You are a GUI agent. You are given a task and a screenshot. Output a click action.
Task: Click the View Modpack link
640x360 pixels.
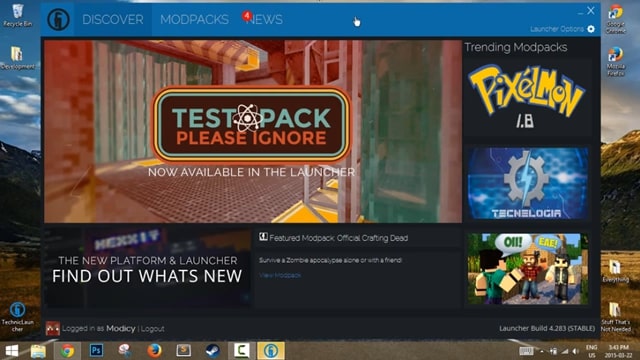(280, 276)
